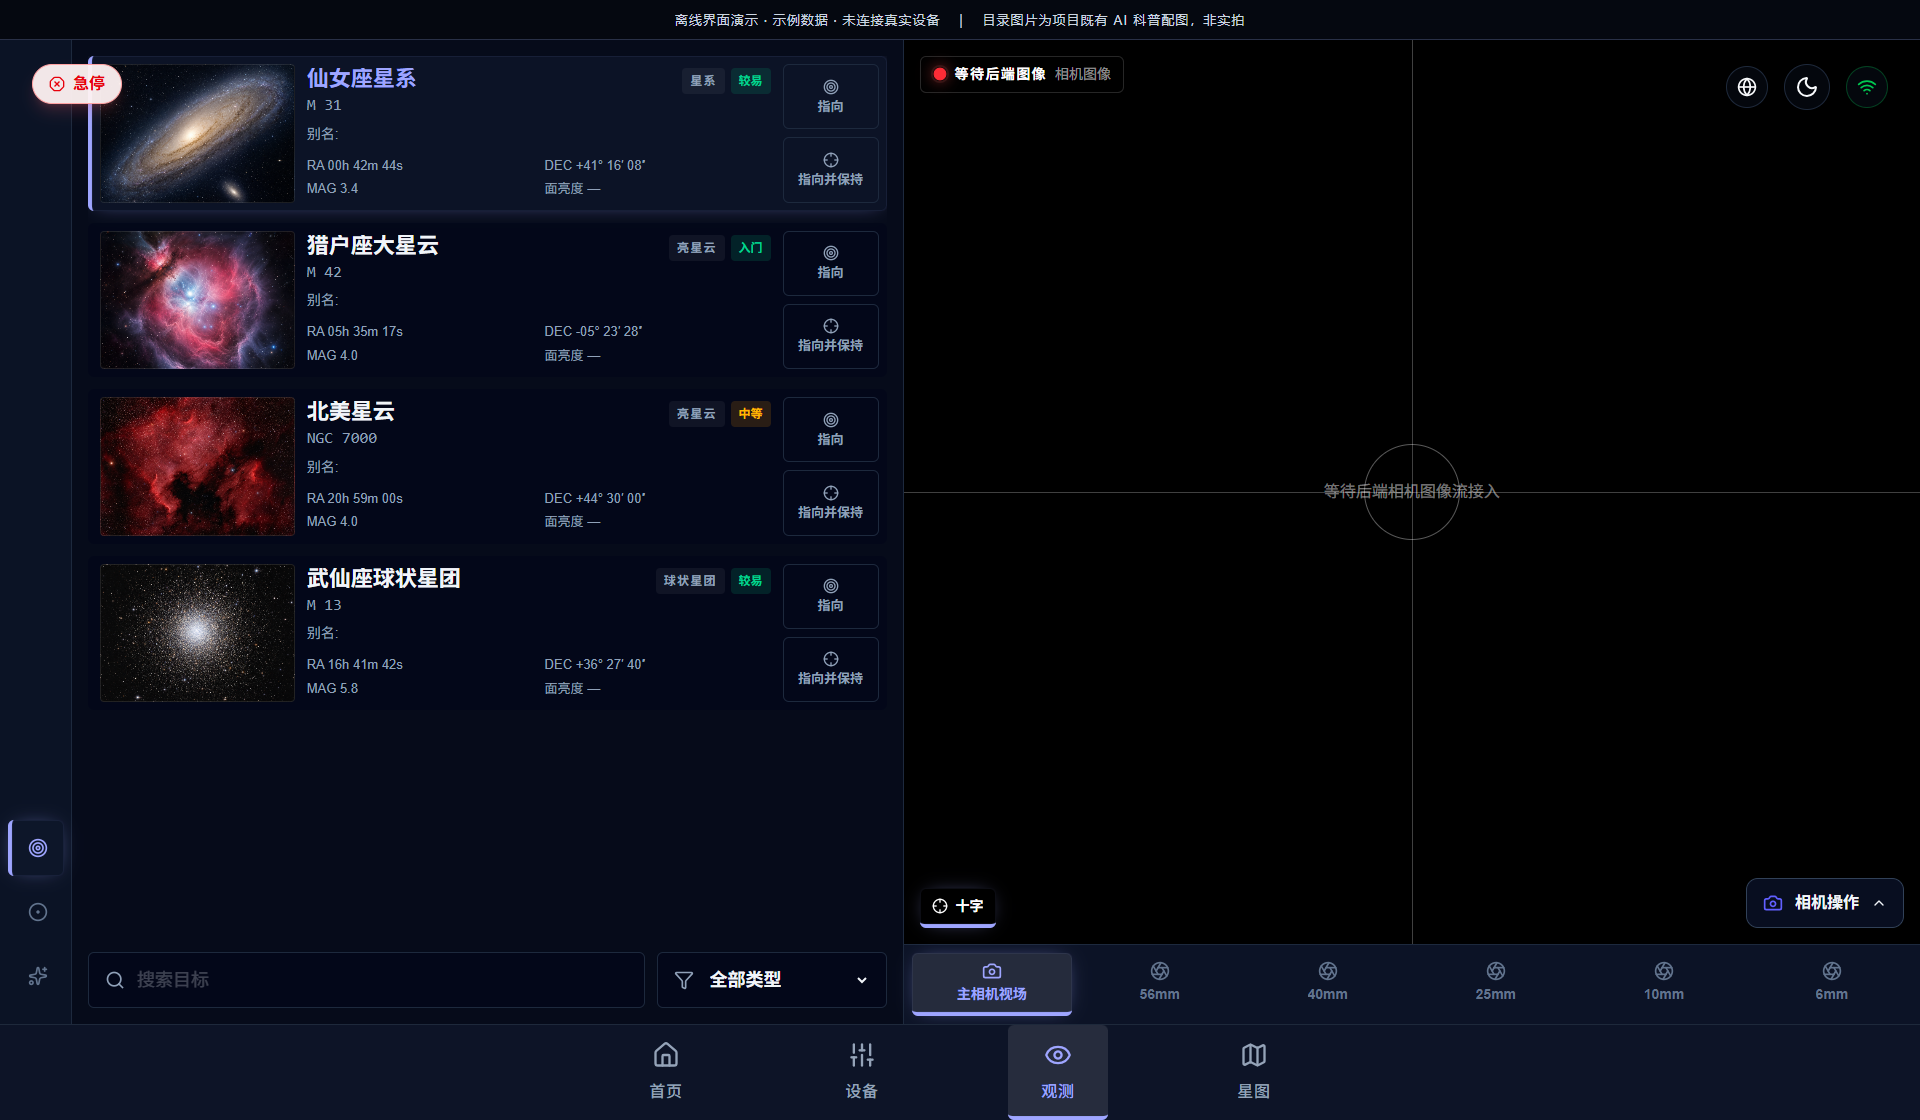
Task: Open the 猎户座大星云 nebula thumbnail
Action: 197,300
